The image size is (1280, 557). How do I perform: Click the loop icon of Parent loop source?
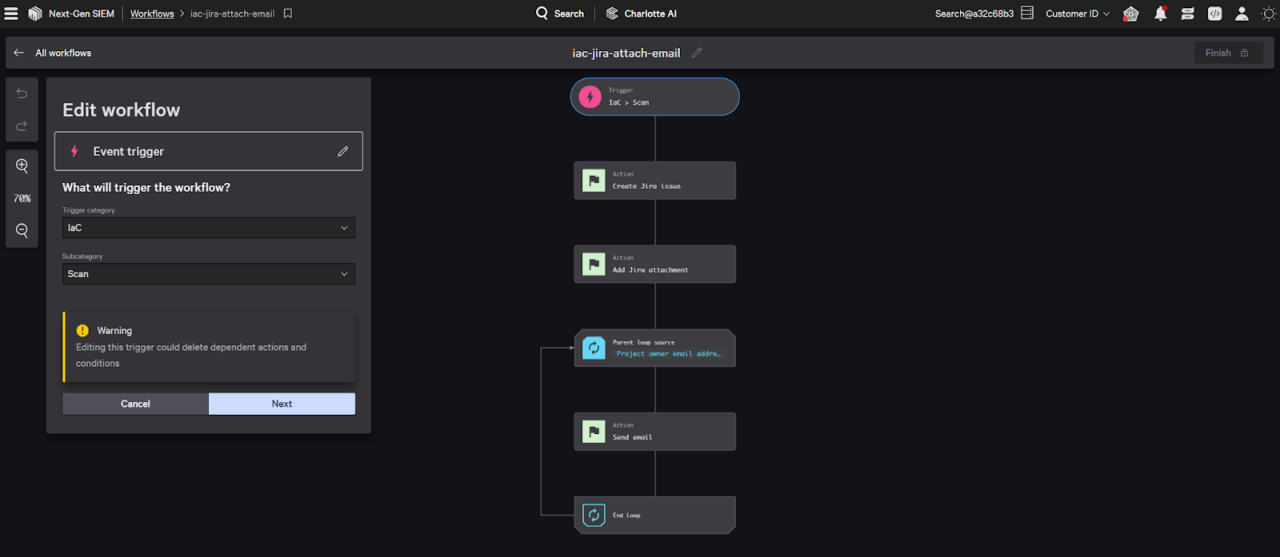(x=594, y=348)
